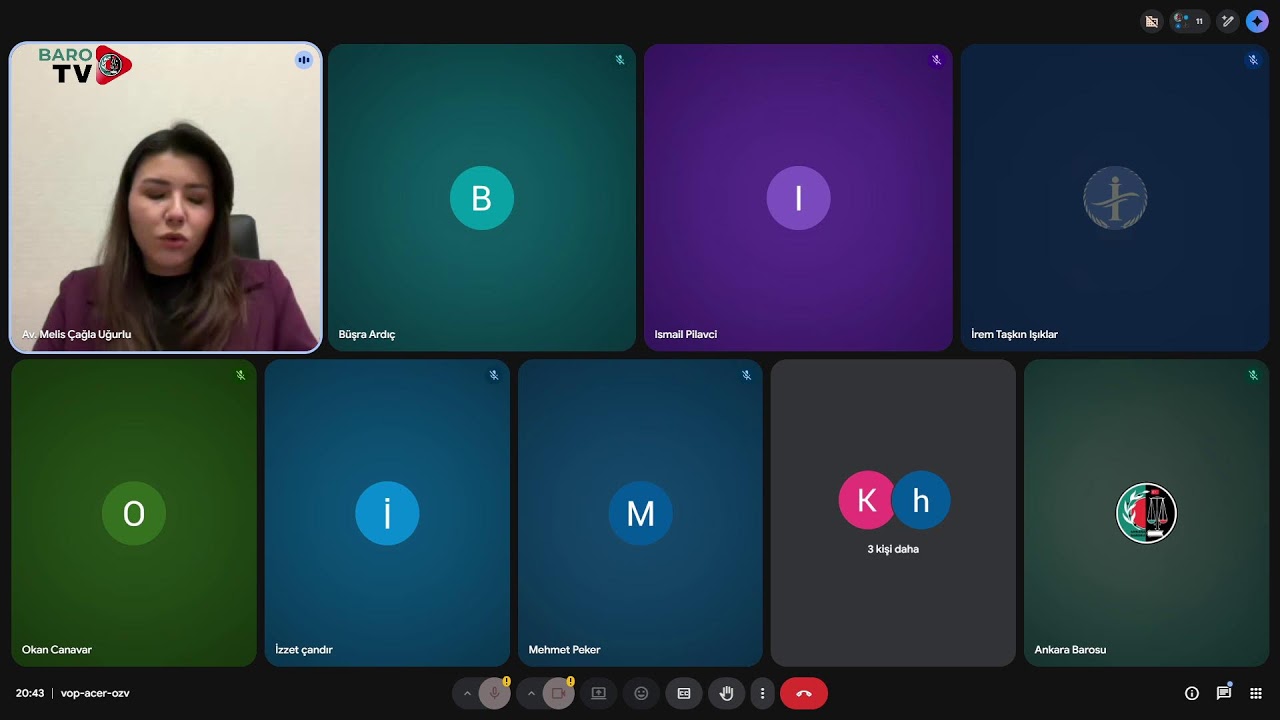Open the participants list showing 11

[1189, 21]
